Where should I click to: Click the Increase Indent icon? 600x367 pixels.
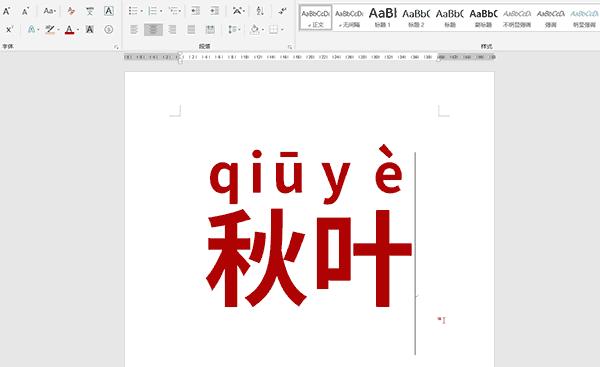(215, 11)
